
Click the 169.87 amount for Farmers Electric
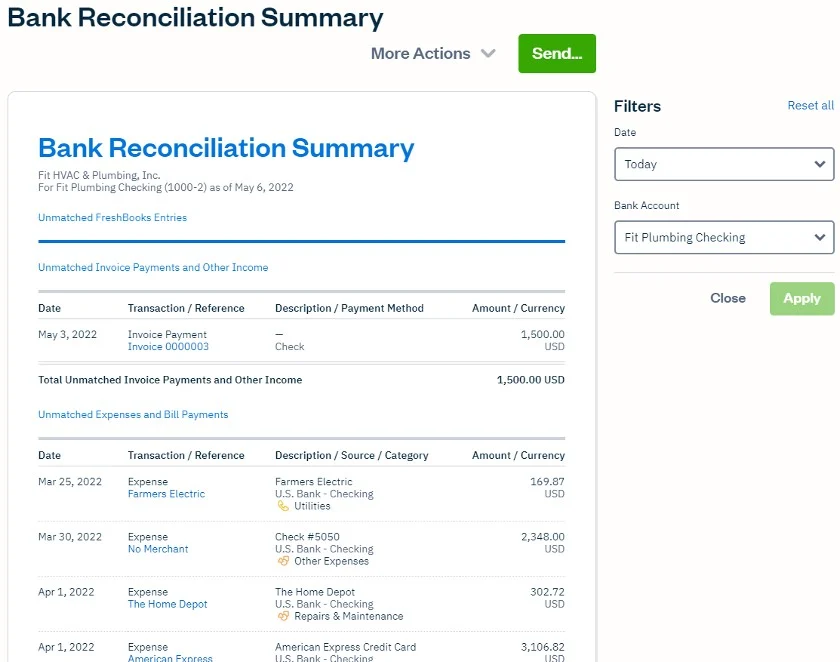(547, 482)
